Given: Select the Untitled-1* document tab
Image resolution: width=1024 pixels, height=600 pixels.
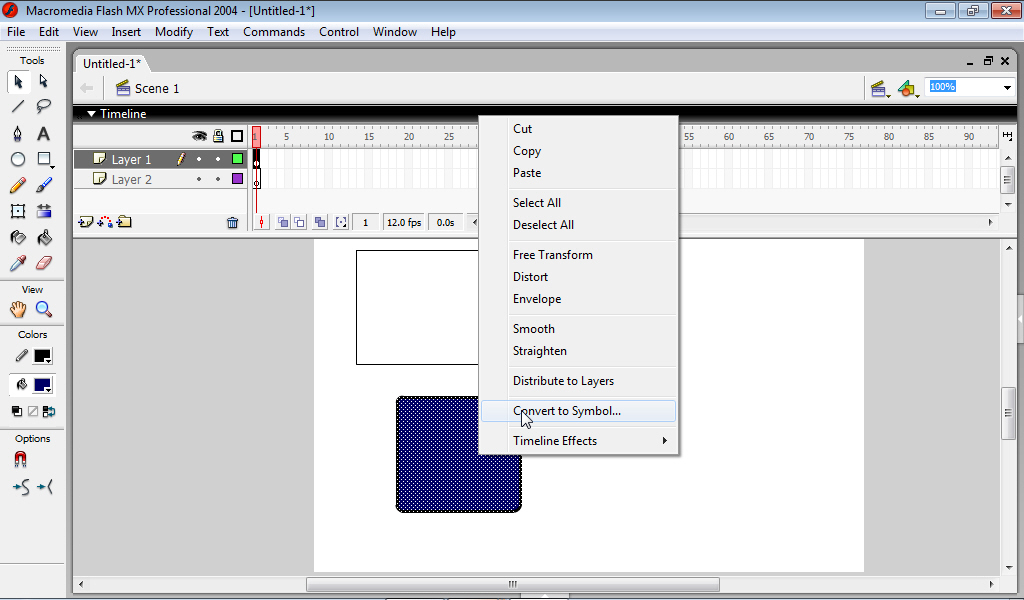Looking at the screenshot, I should (112, 63).
